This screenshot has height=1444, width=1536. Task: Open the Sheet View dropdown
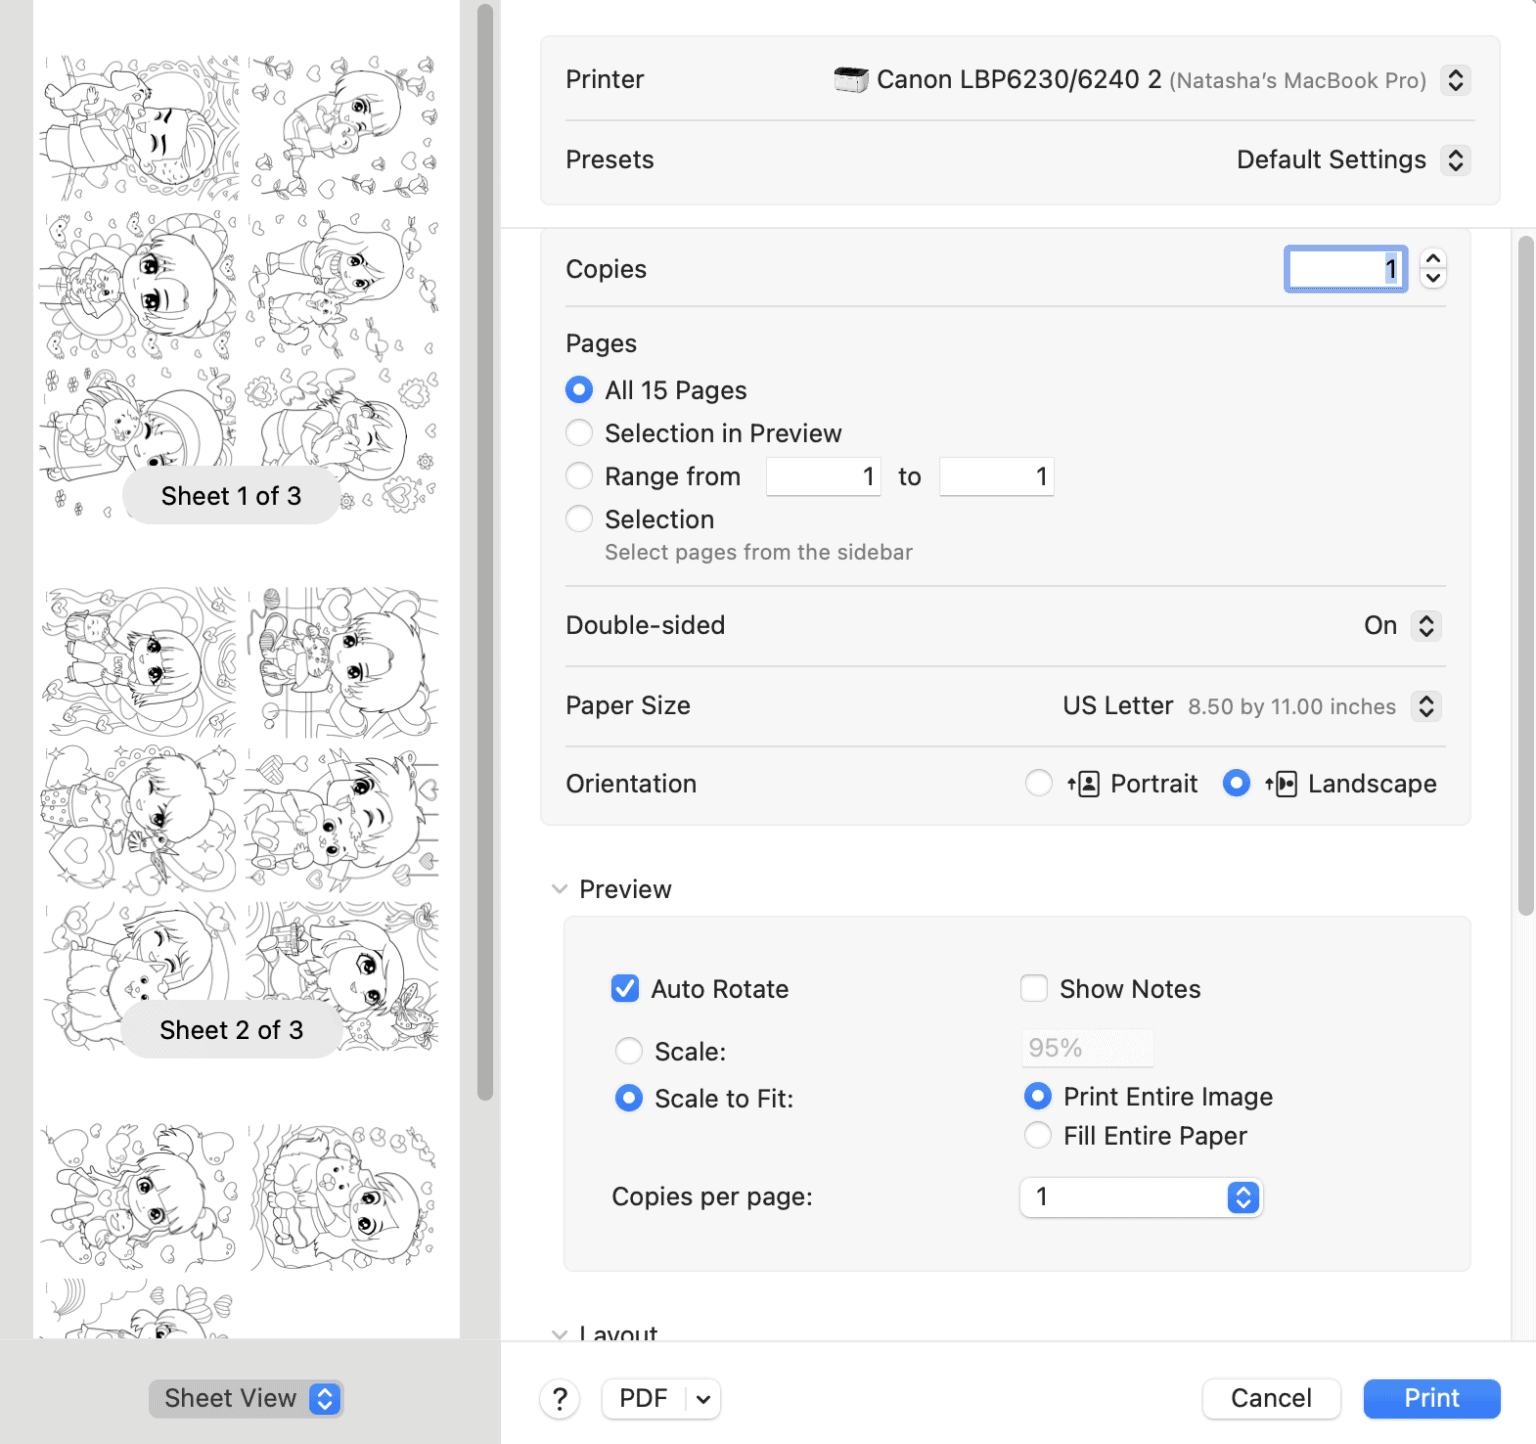(246, 1399)
